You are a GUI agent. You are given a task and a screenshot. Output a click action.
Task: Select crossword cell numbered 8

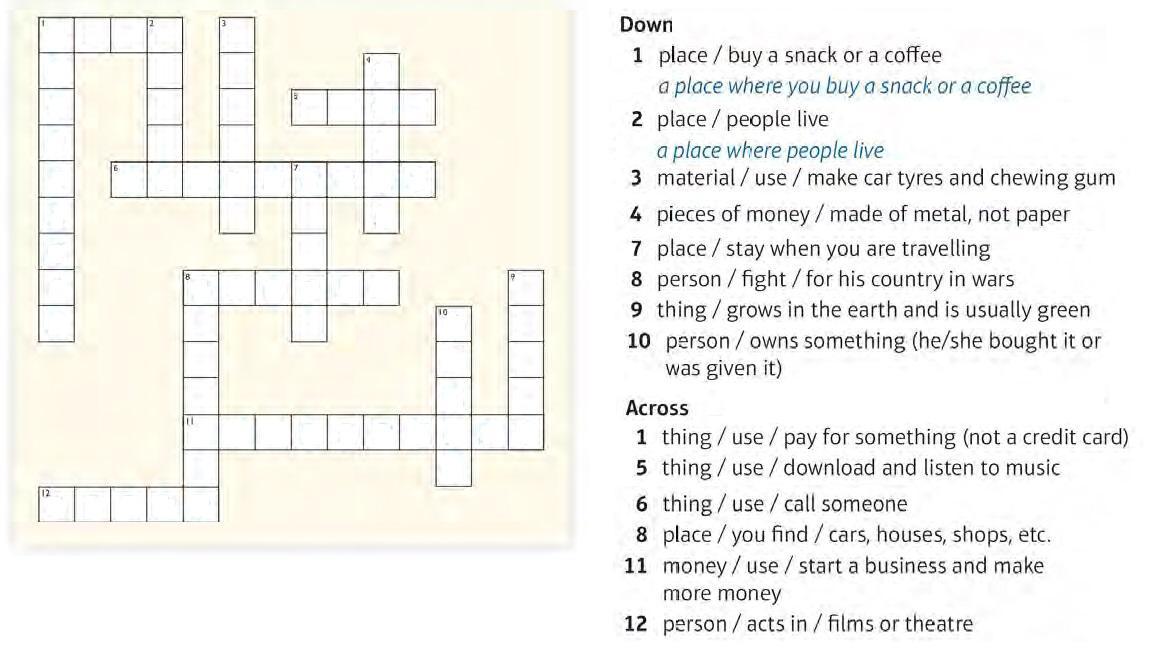(201, 288)
